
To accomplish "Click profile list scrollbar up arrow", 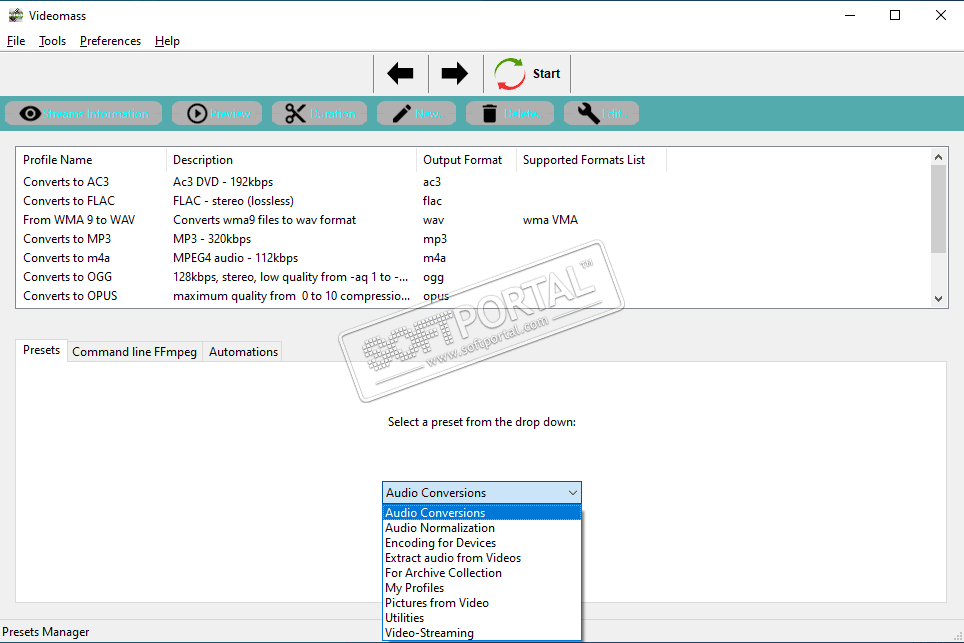I will [938, 157].
